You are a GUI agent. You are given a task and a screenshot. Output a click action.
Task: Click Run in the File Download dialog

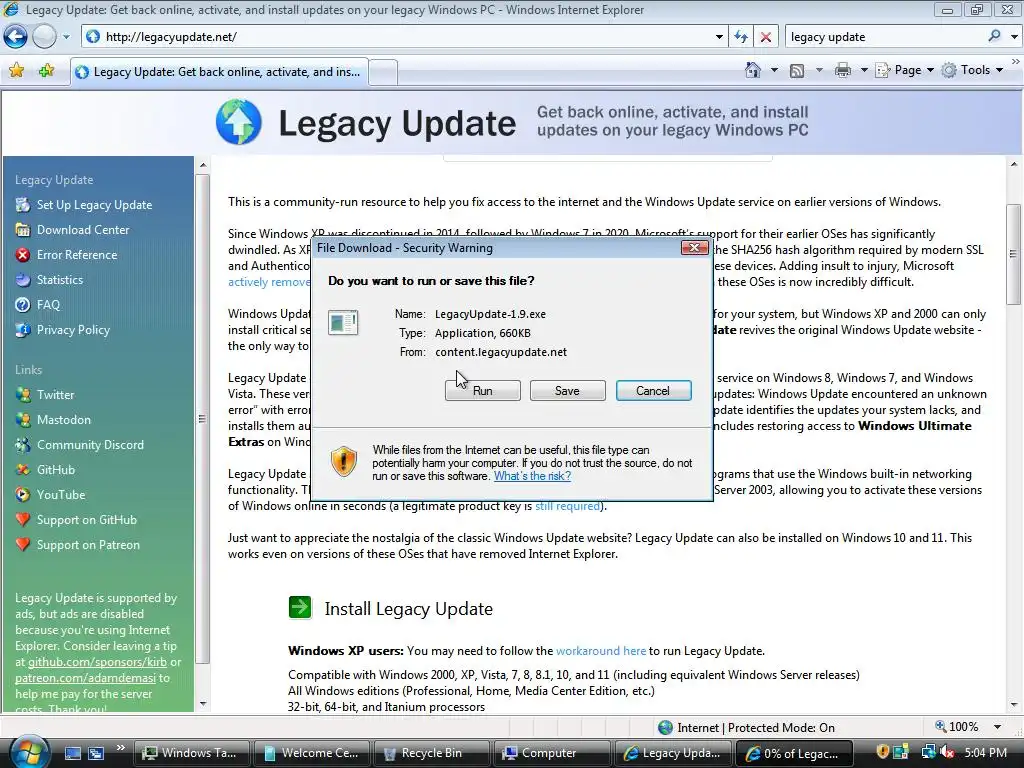tap(483, 391)
